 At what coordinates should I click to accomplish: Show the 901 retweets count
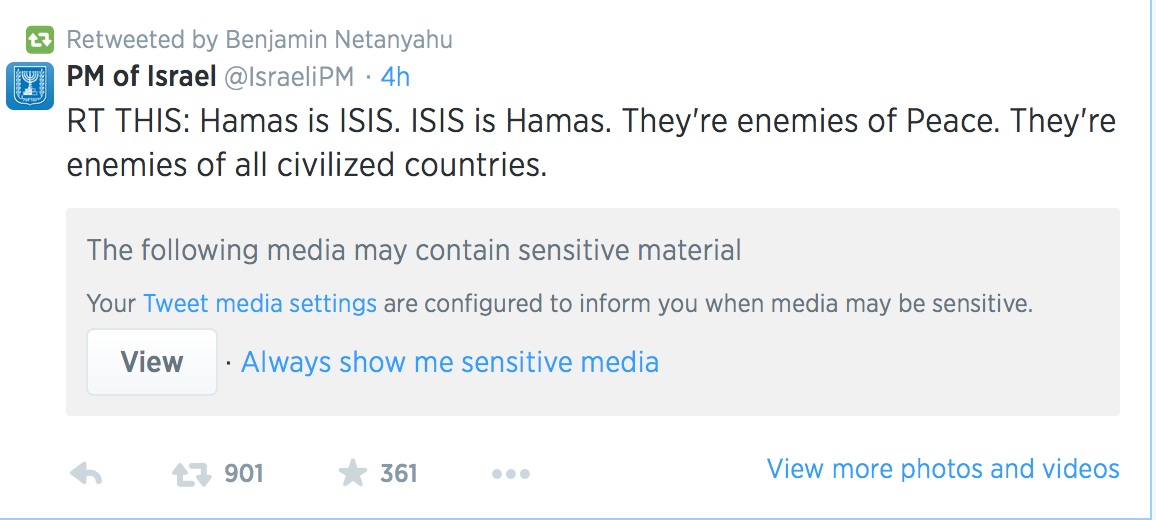tap(243, 473)
